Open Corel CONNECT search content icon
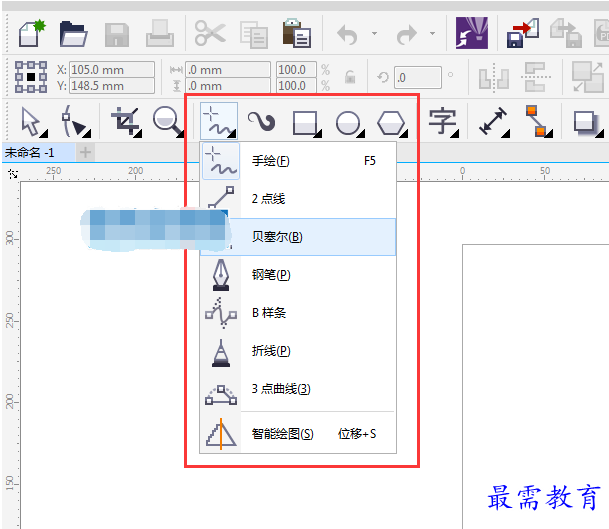 point(472,33)
